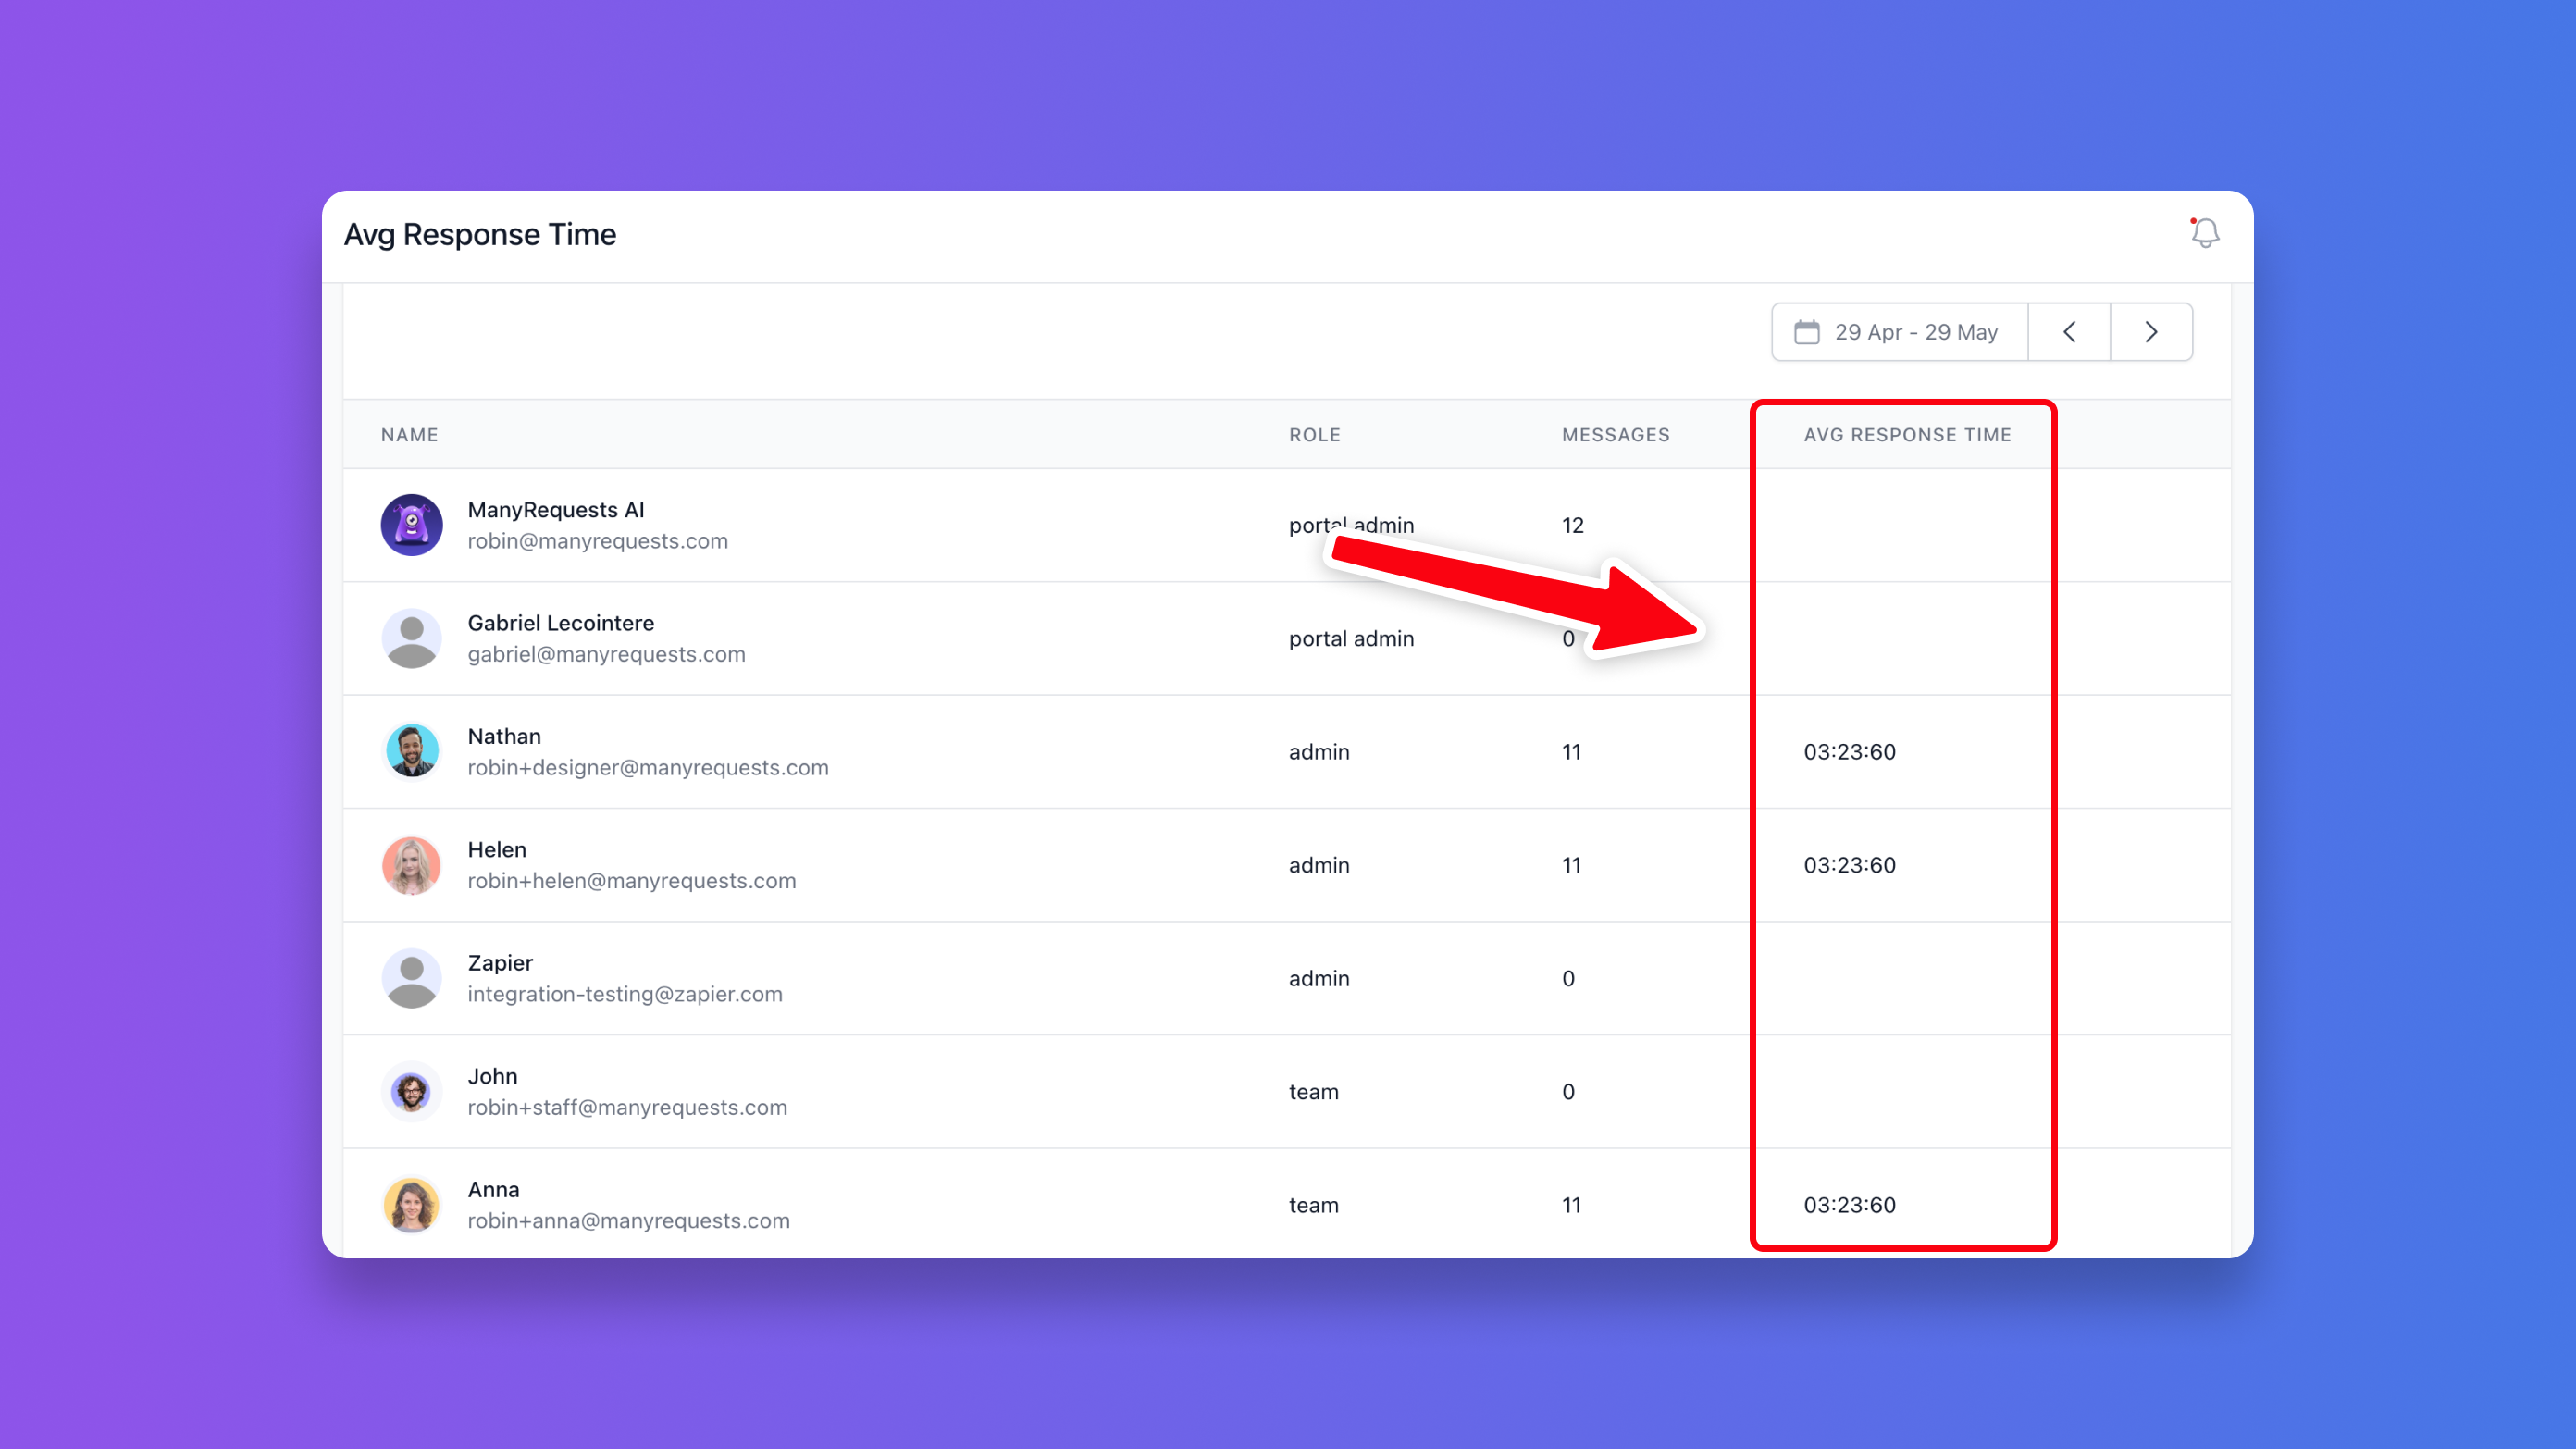
Task: Select the name Gabriel Lecointere
Action: (561, 623)
